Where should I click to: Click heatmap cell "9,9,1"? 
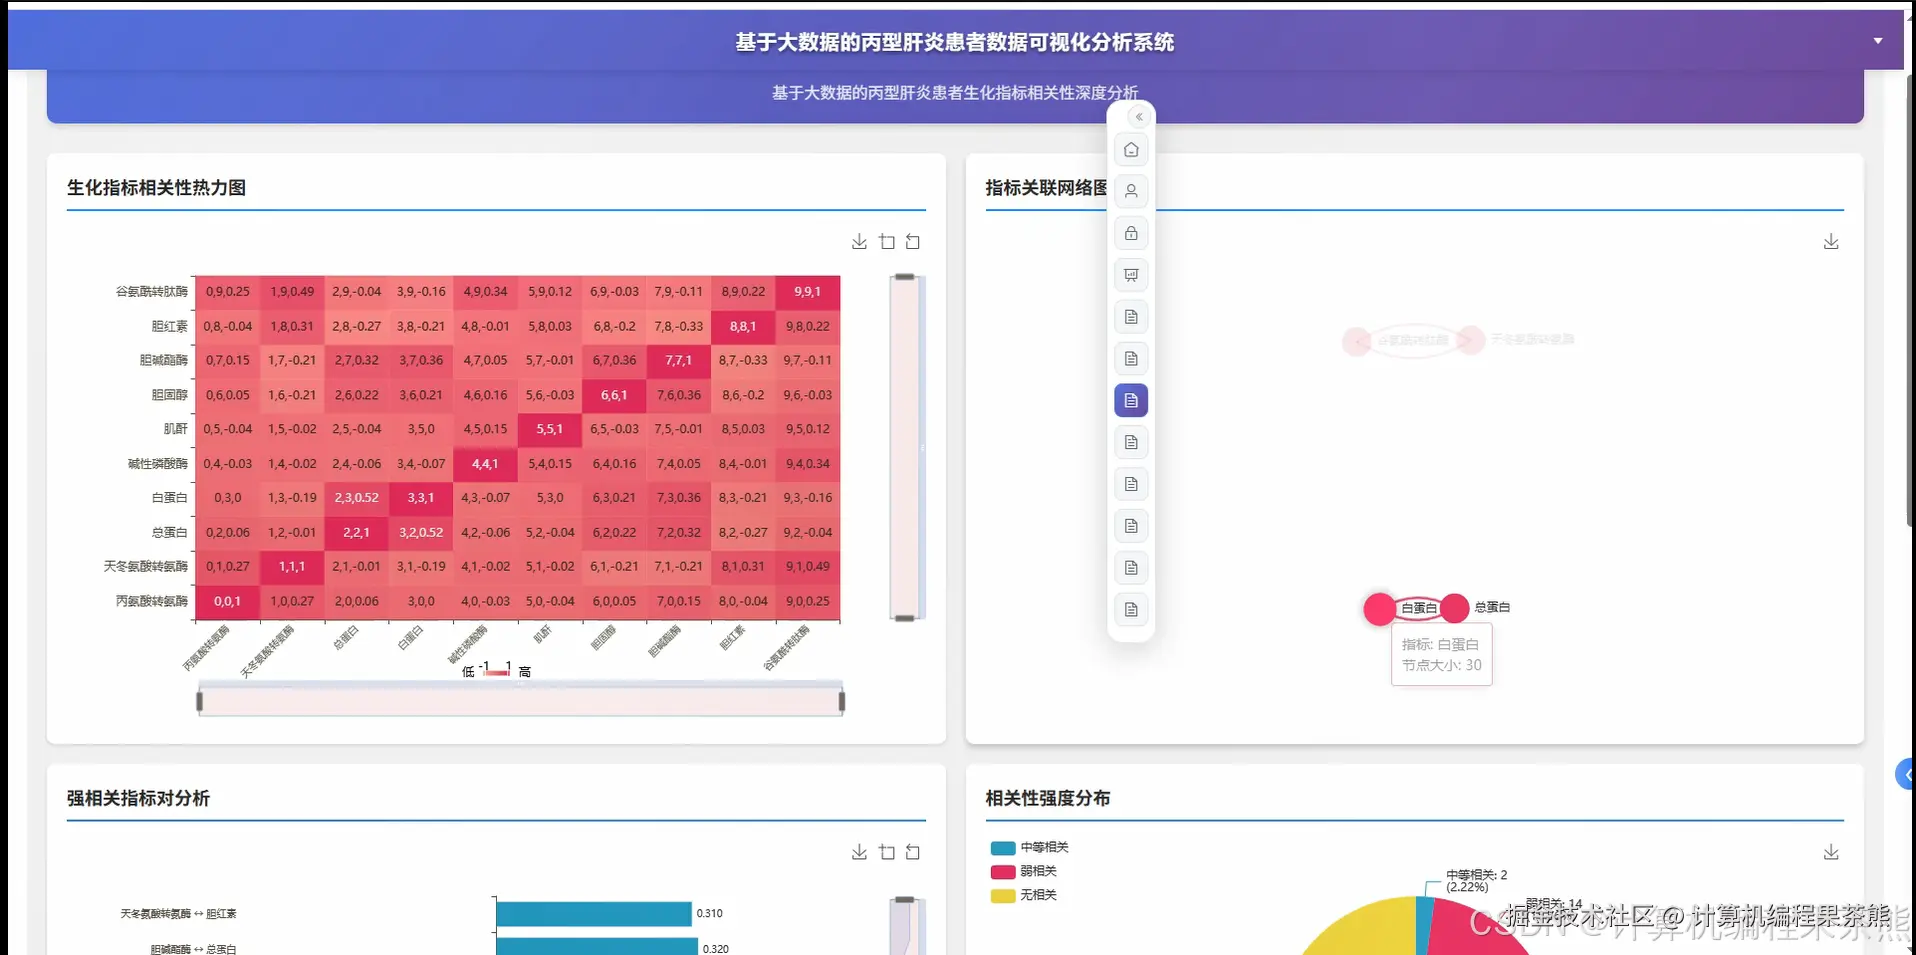coord(808,292)
